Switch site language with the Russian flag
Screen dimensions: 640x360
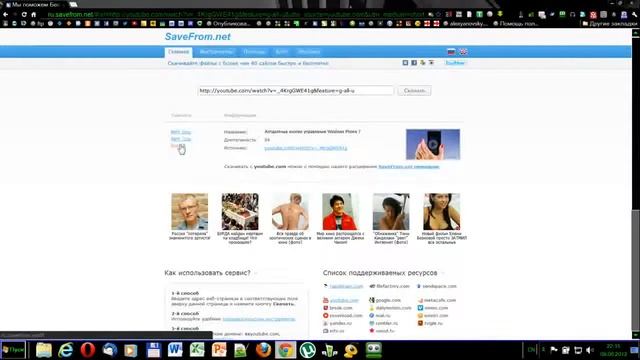451,51
